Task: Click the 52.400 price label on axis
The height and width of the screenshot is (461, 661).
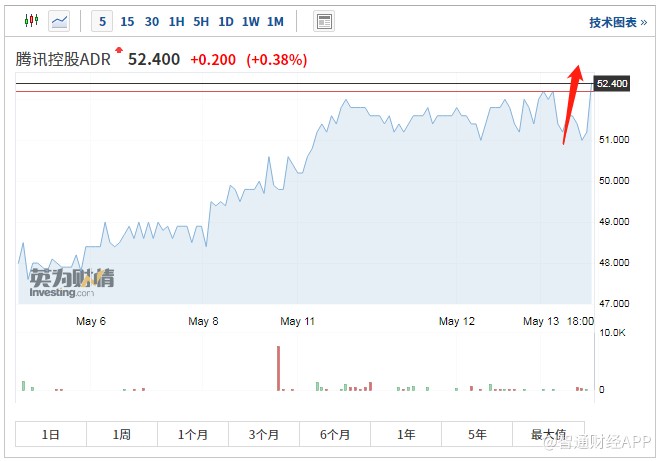Action: click(x=612, y=83)
